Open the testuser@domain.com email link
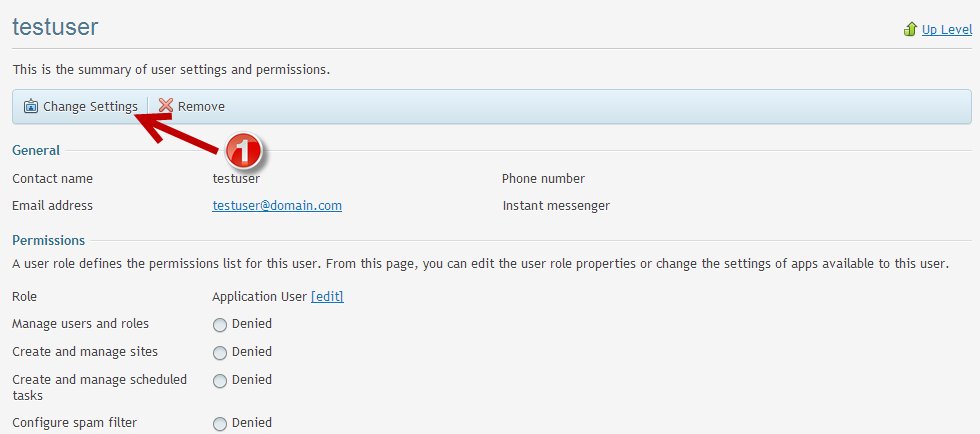 click(277, 205)
